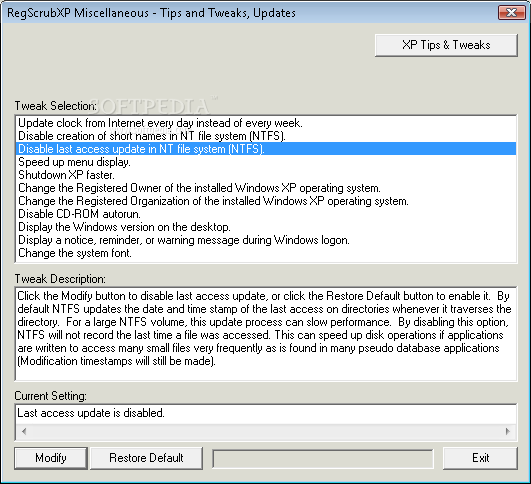This screenshot has width=531, height=484.
Task: Click the 'Last access update is disabled.' text
Action: [91, 413]
